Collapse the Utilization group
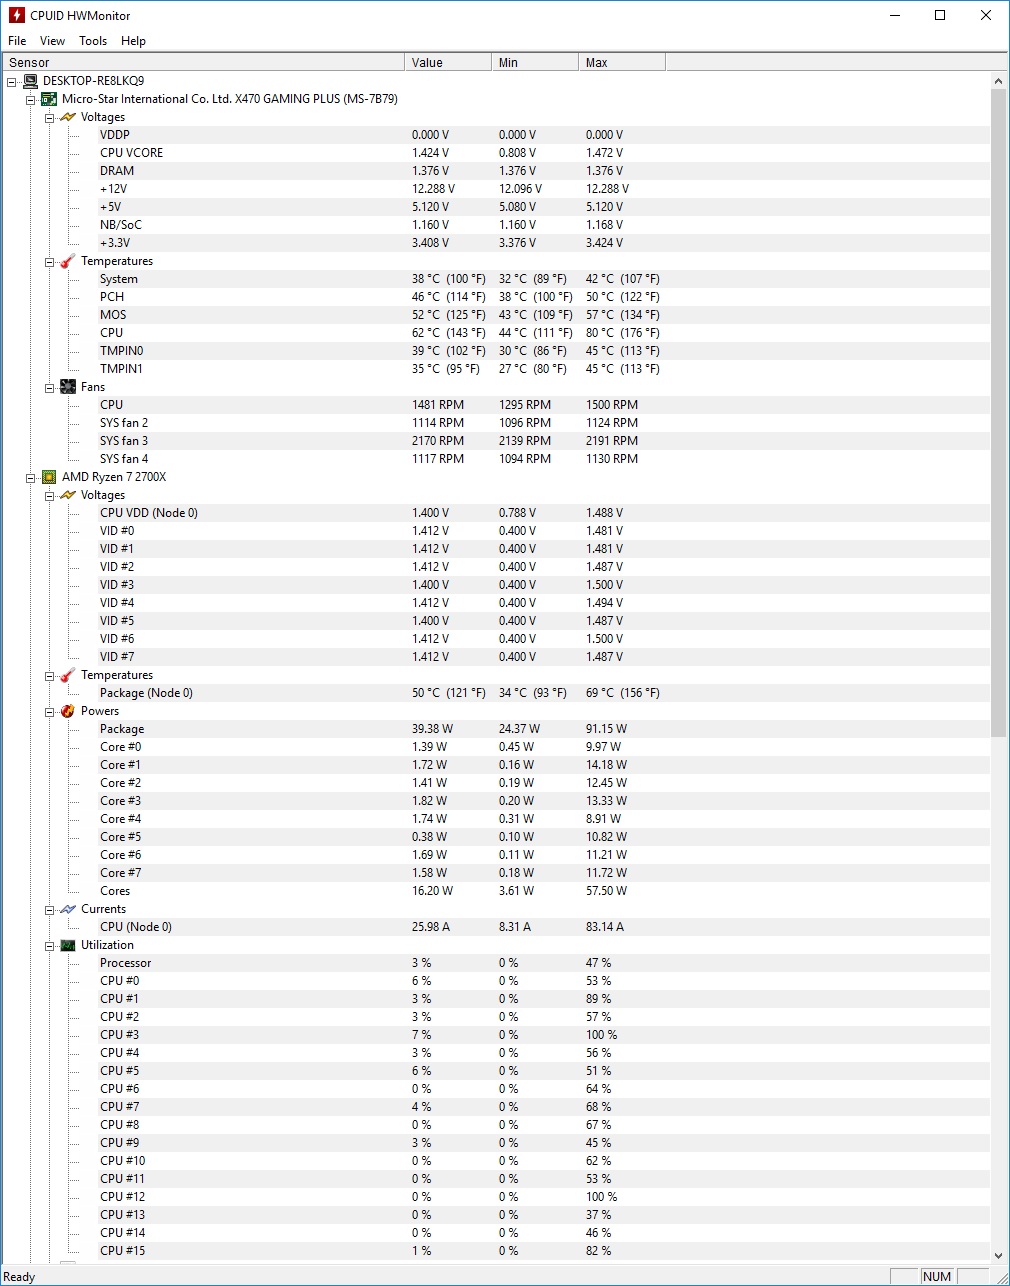This screenshot has width=1010, height=1286. pos(50,945)
